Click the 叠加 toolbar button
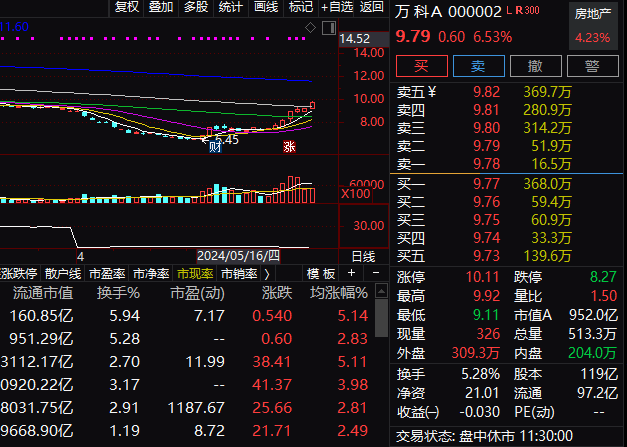Image resolution: width=627 pixels, height=447 pixels. (x=161, y=7)
